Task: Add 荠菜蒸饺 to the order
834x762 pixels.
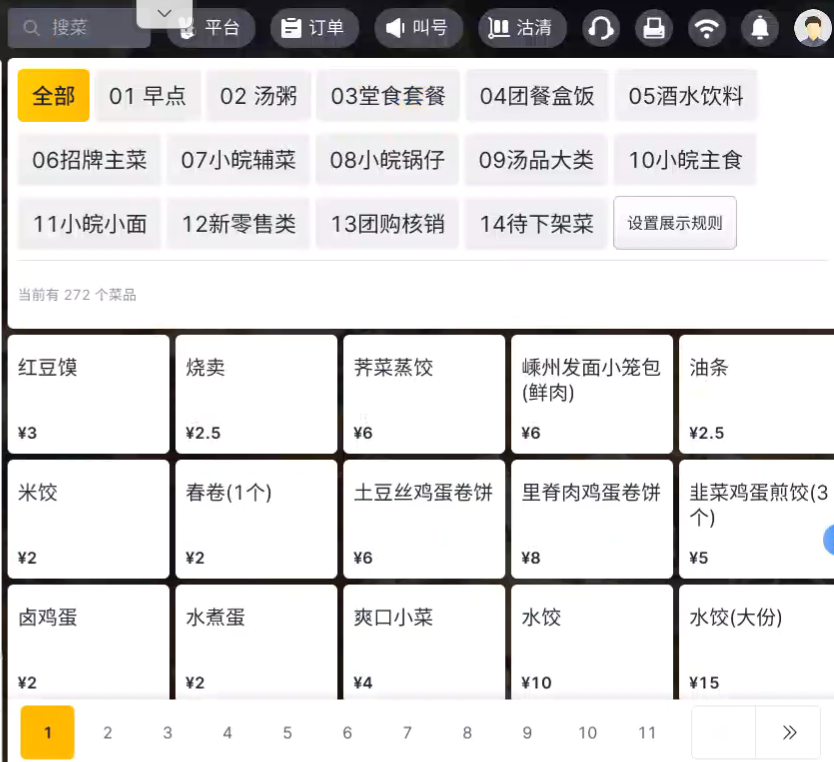Action: click(424, 394)
